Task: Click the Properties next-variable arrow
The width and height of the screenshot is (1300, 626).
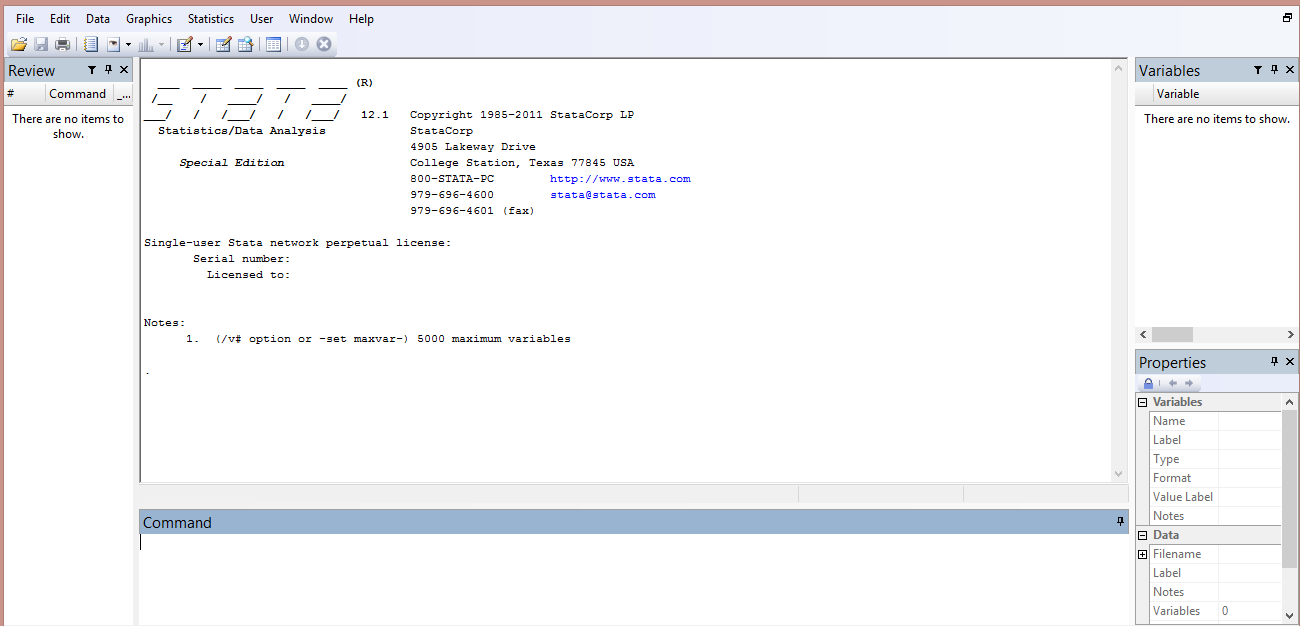Action: coord(1188,384)
